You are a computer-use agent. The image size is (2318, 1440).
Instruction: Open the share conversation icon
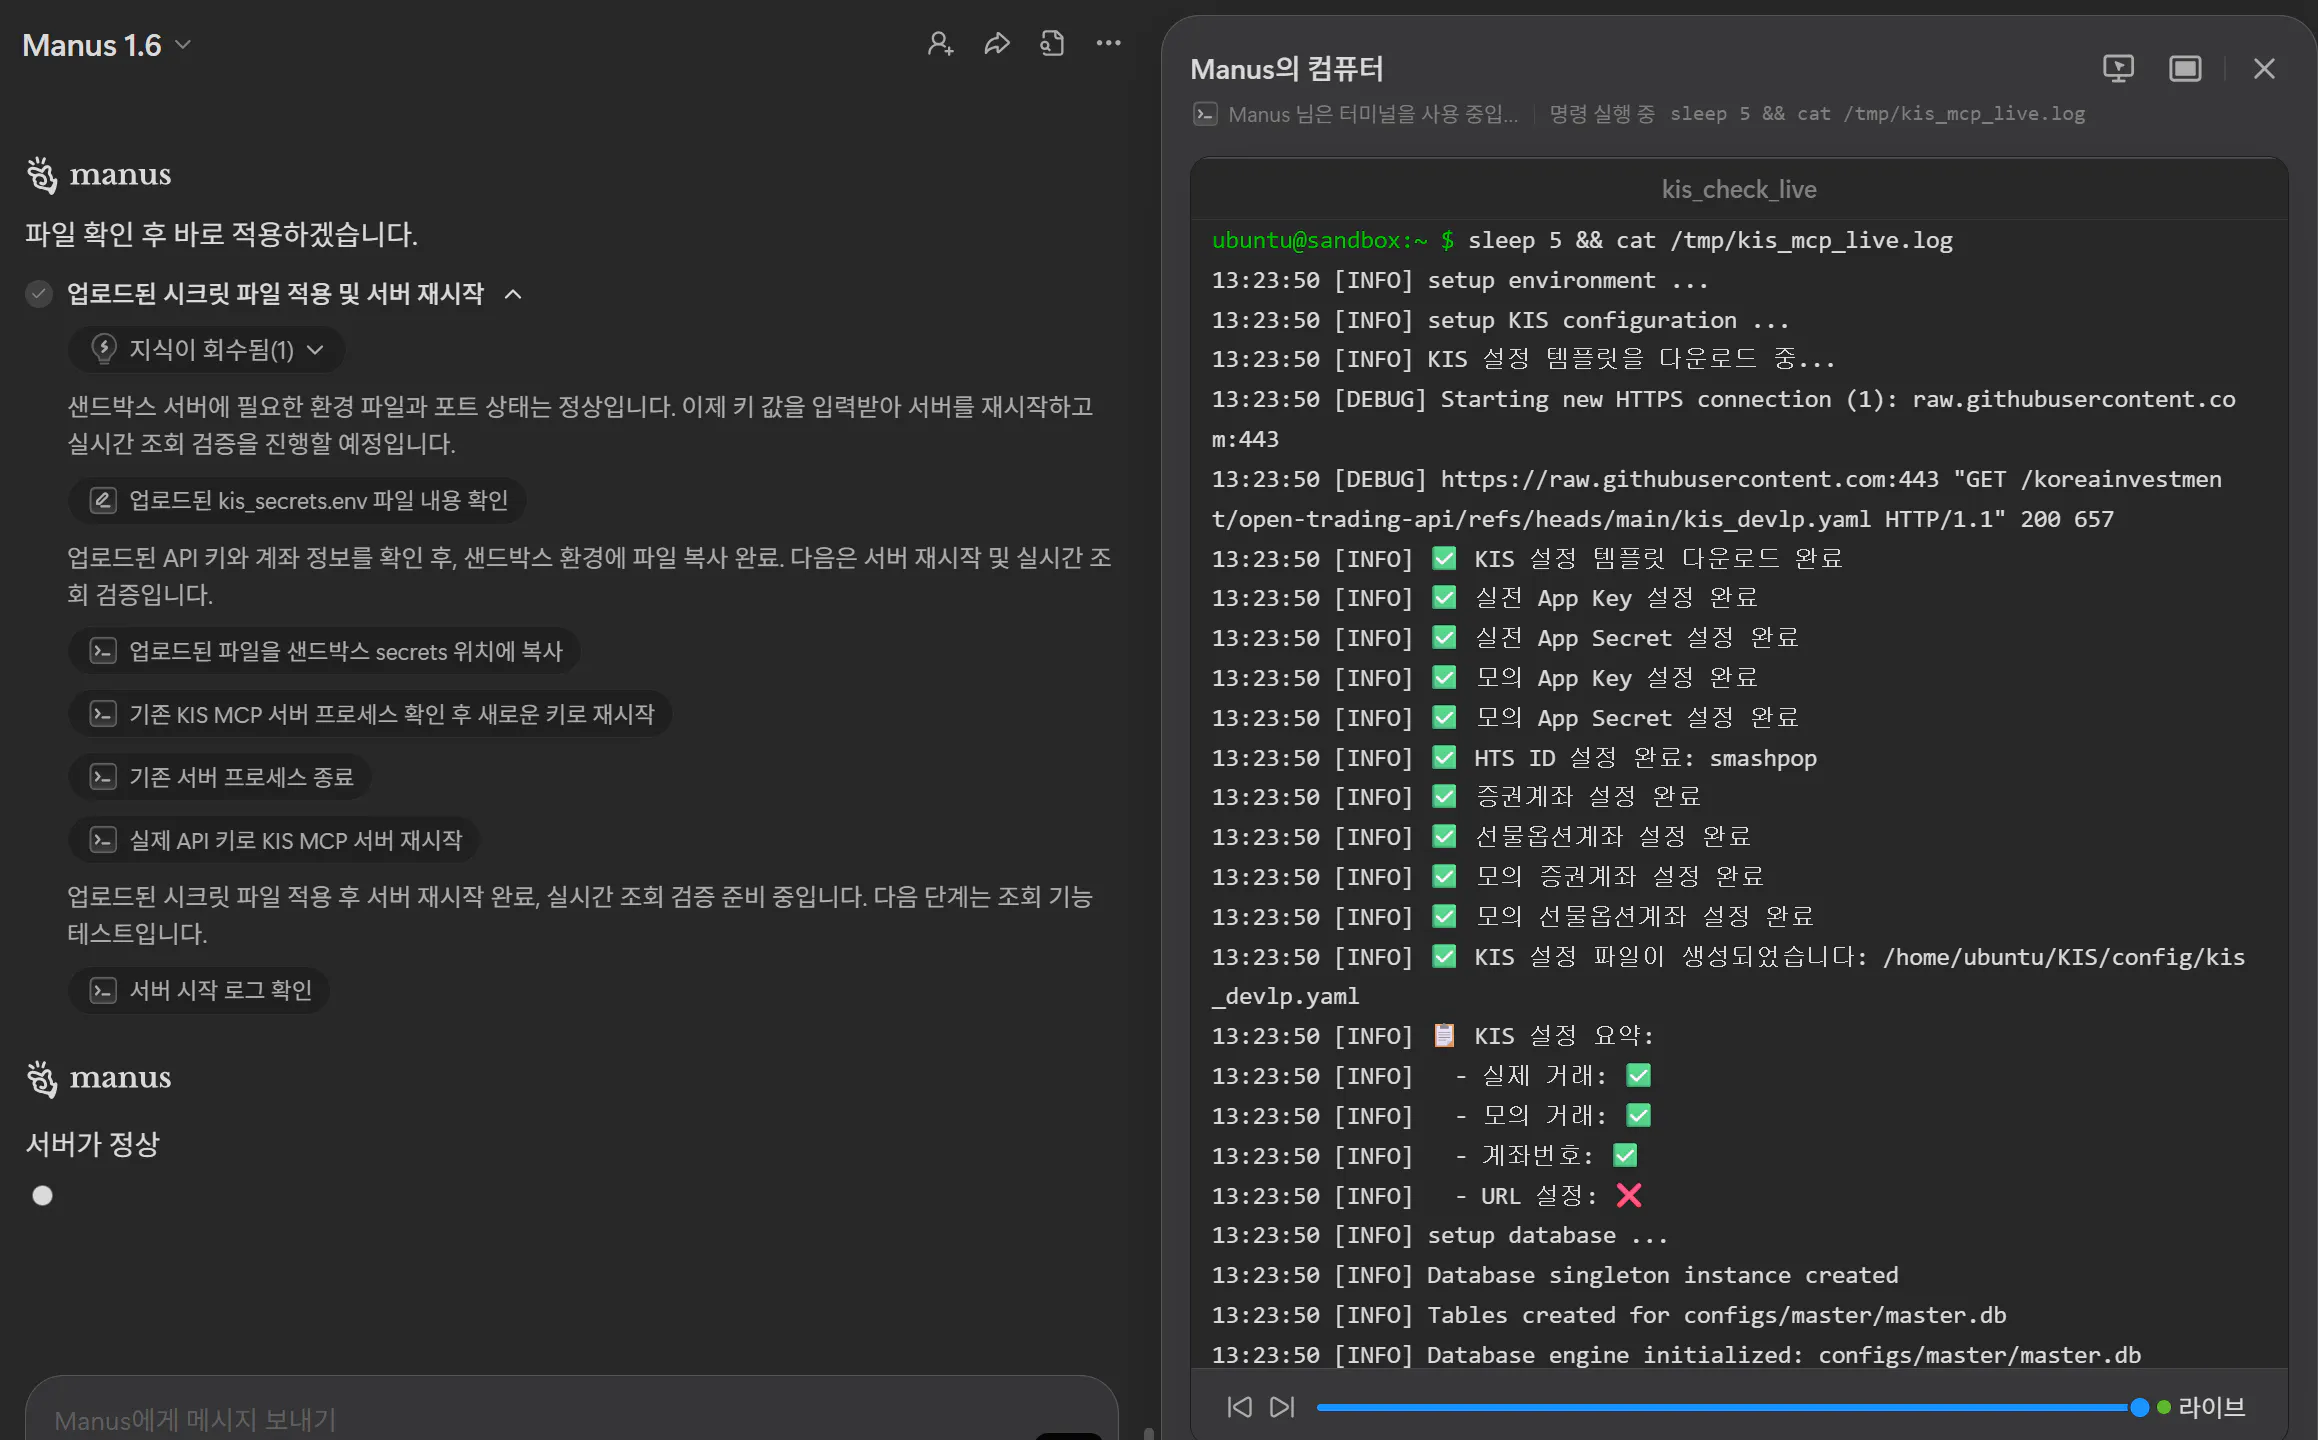(x=996, y=43)
